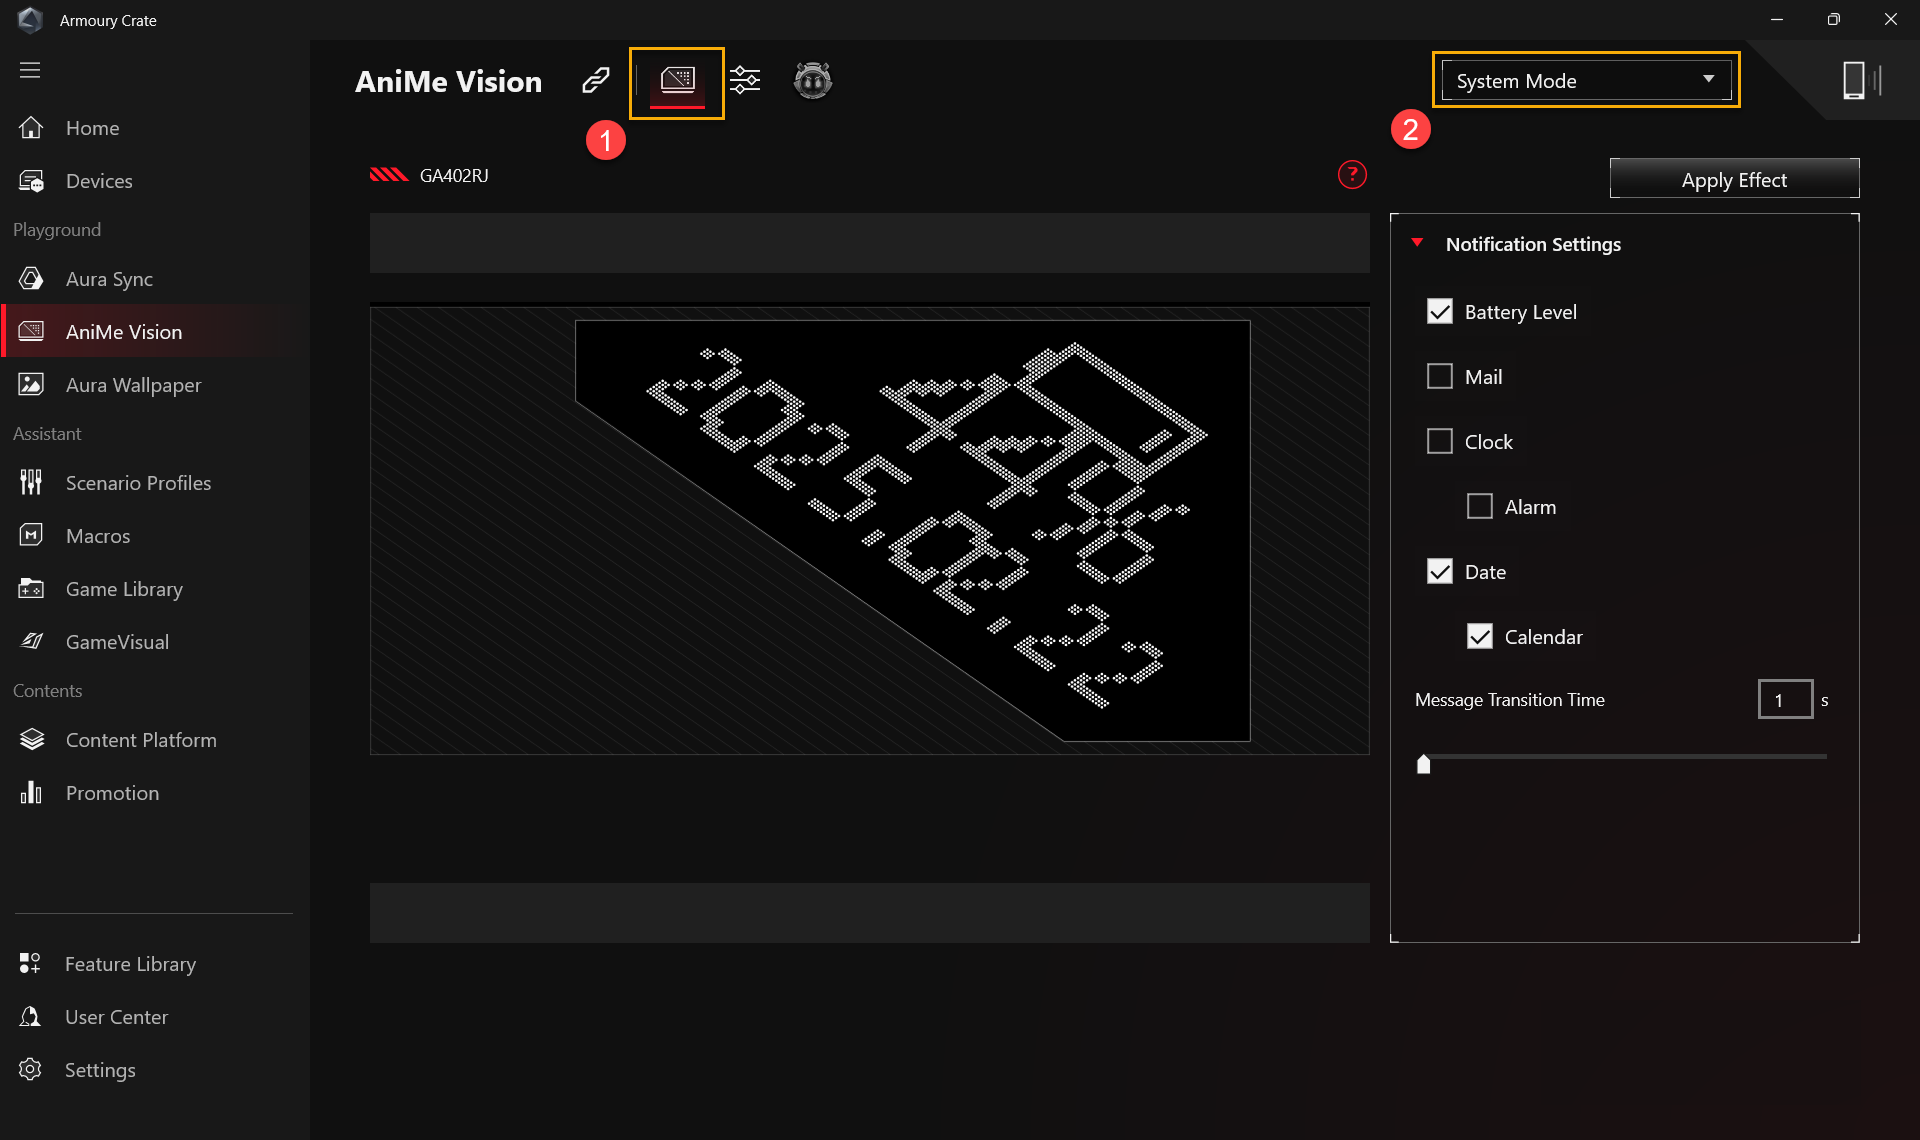Open the hamburger menu icon
The width and height of the screenshot is (1920, 1140).
[30, 70]
